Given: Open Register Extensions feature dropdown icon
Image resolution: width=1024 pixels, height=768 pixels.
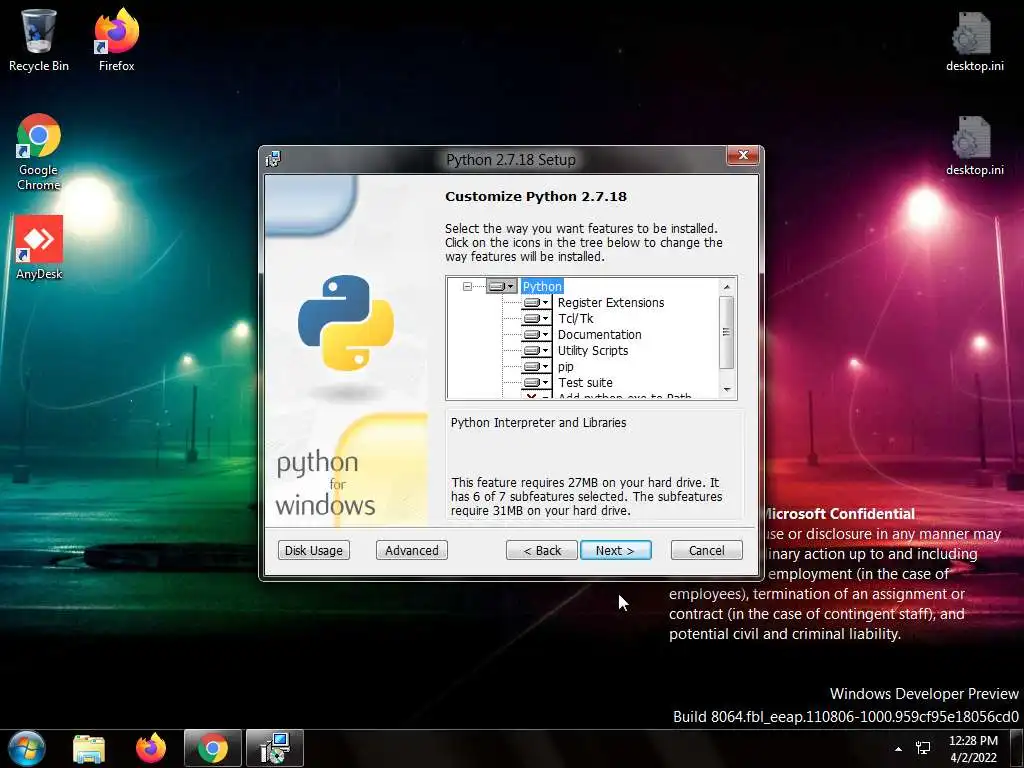Looking at the screenshot, I should tap(536, 302).
